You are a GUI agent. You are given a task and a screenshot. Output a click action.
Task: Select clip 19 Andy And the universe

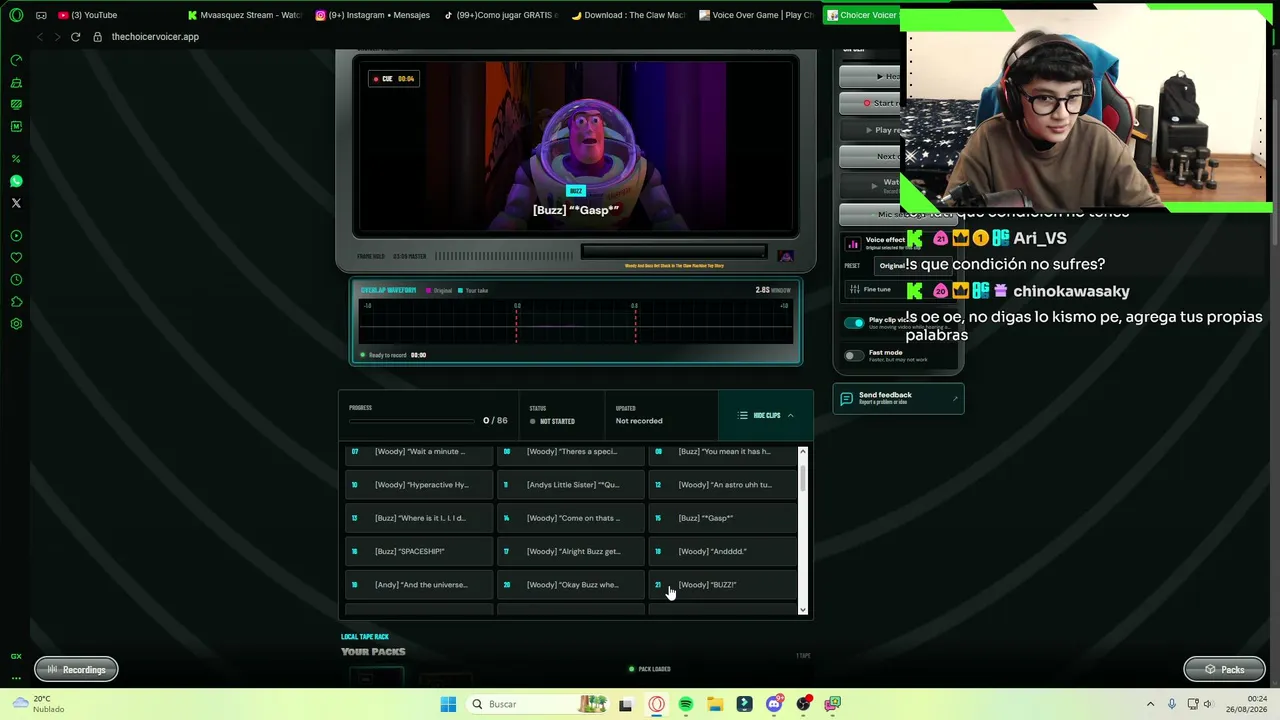pyautogui.click(x=419, y=585)
